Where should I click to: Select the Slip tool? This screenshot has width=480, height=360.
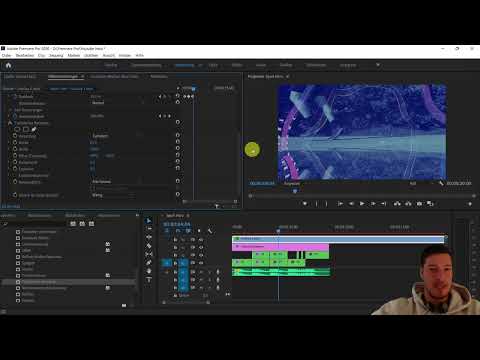(x=149, y=254)
